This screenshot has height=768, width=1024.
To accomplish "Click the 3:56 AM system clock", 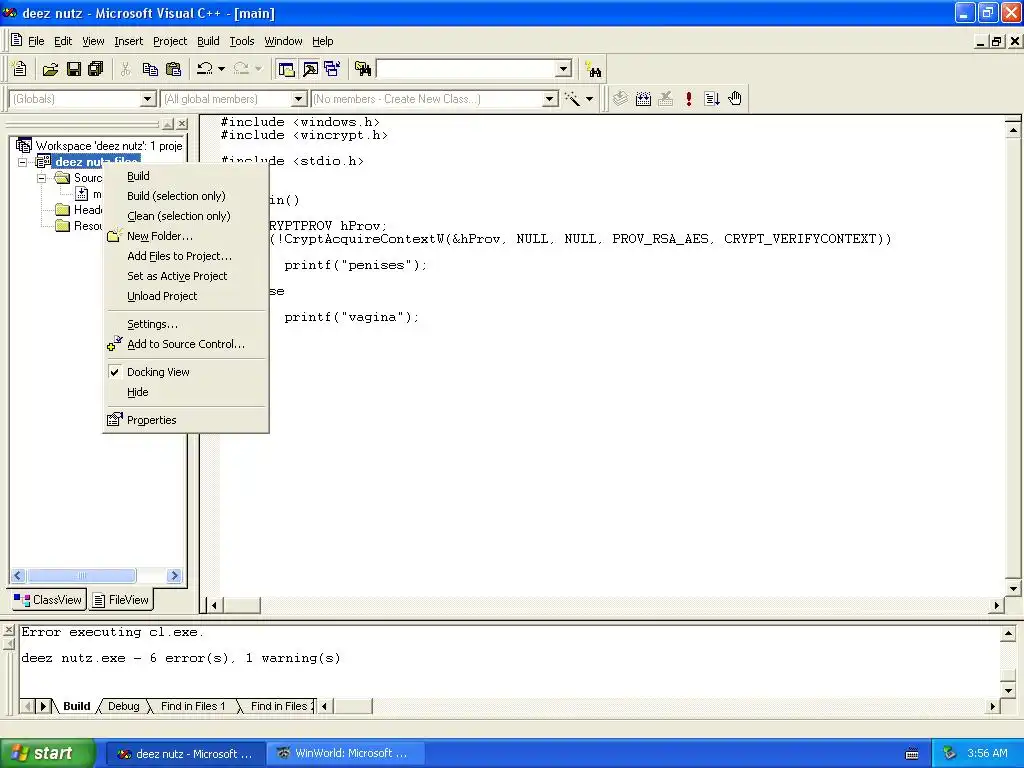I will 987,753.
